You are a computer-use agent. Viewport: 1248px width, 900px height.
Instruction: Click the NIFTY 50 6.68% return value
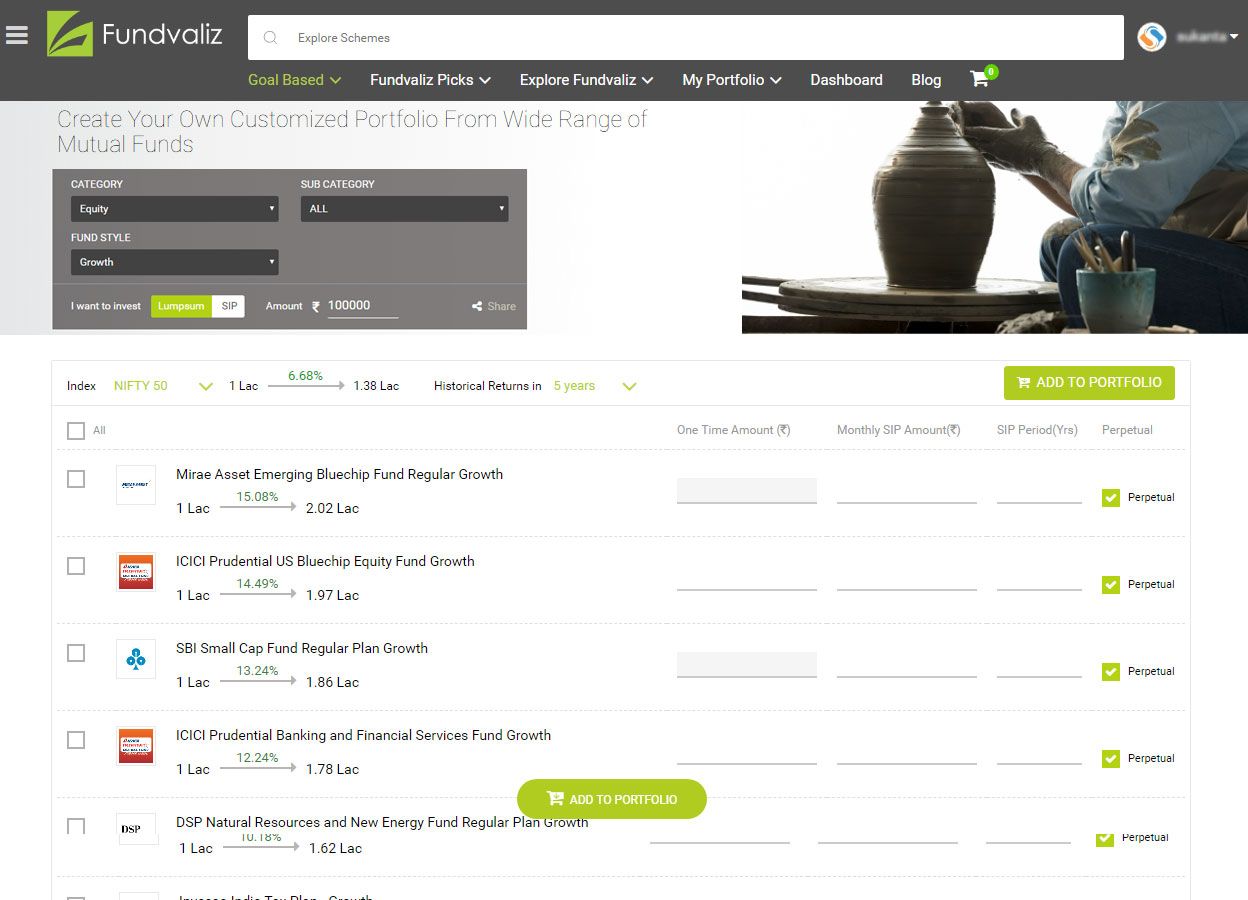[x=305, y=376]
